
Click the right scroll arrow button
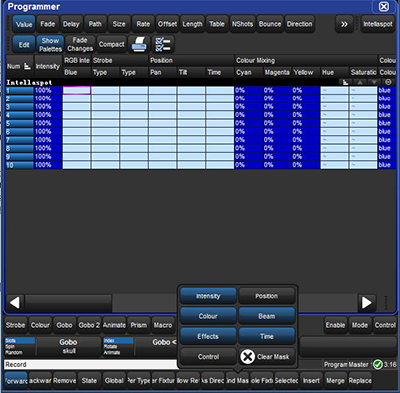tap(367, 303)
